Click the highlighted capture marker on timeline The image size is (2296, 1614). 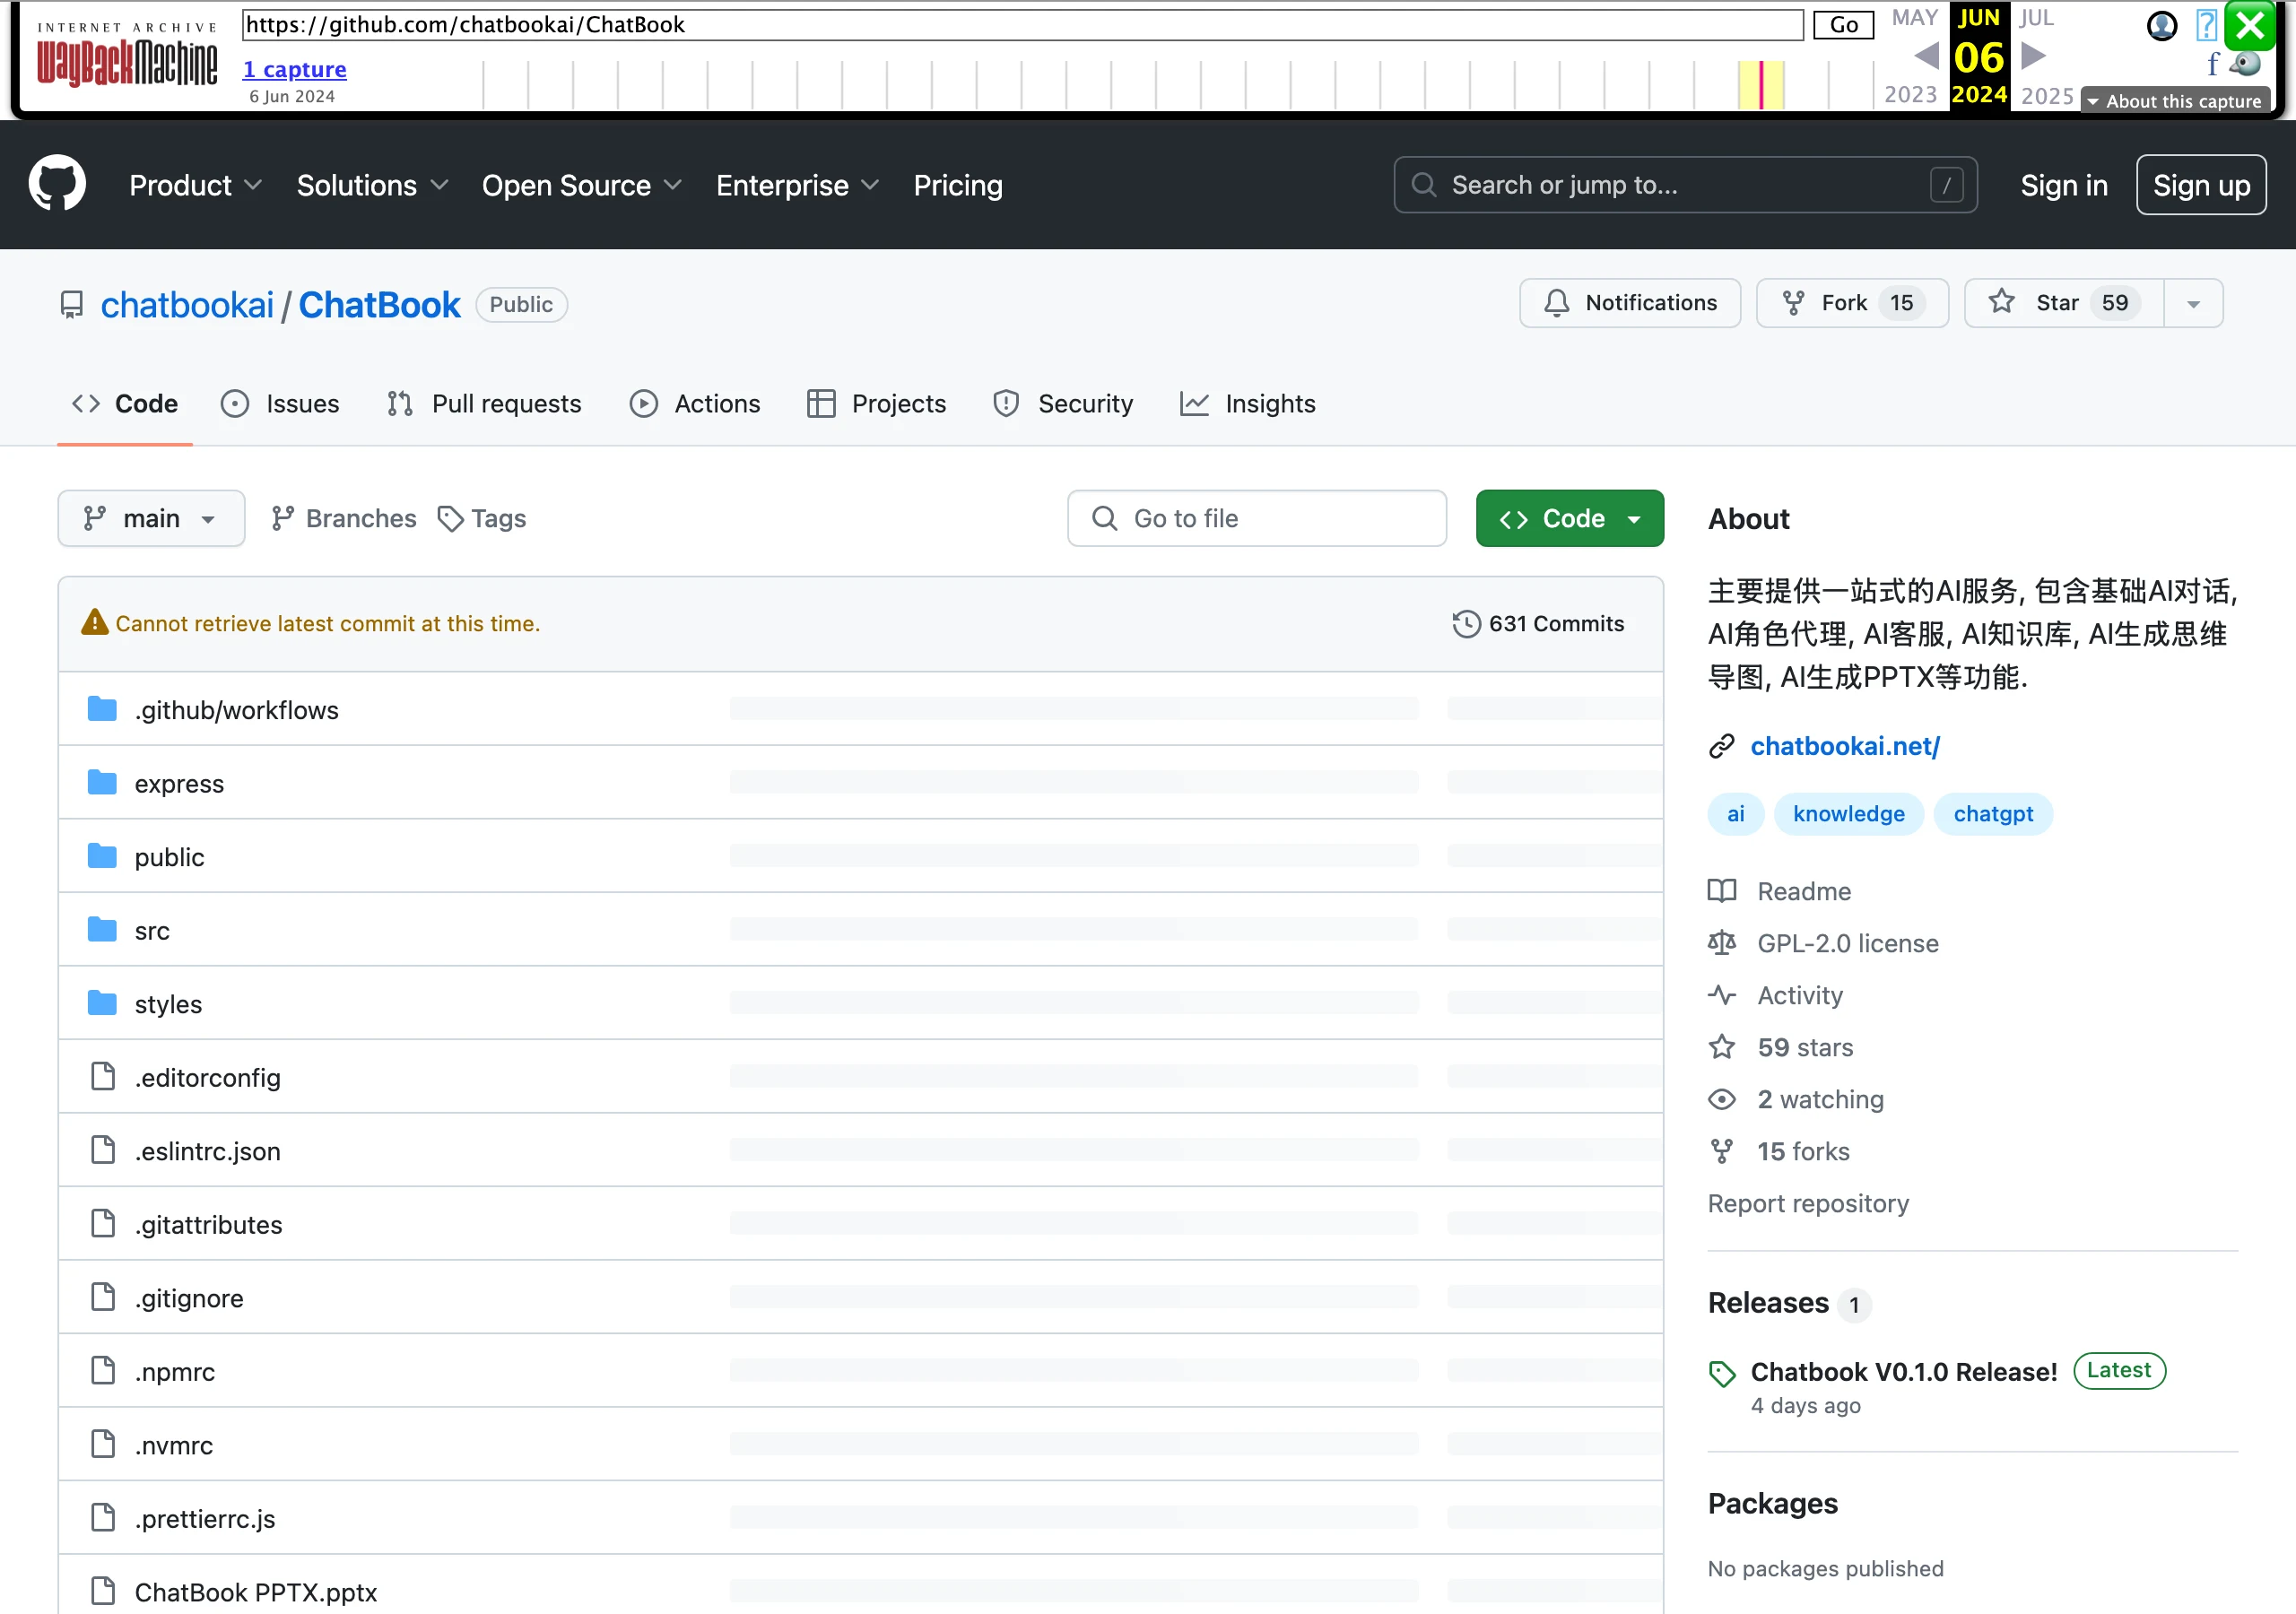pos(1760,84)
